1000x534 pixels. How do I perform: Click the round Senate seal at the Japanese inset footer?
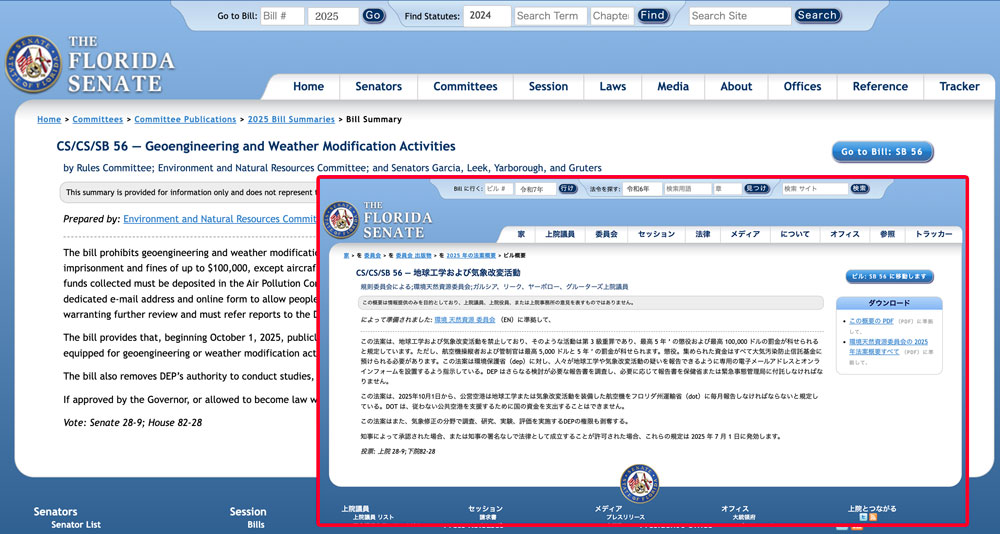[x=639, y=484]
